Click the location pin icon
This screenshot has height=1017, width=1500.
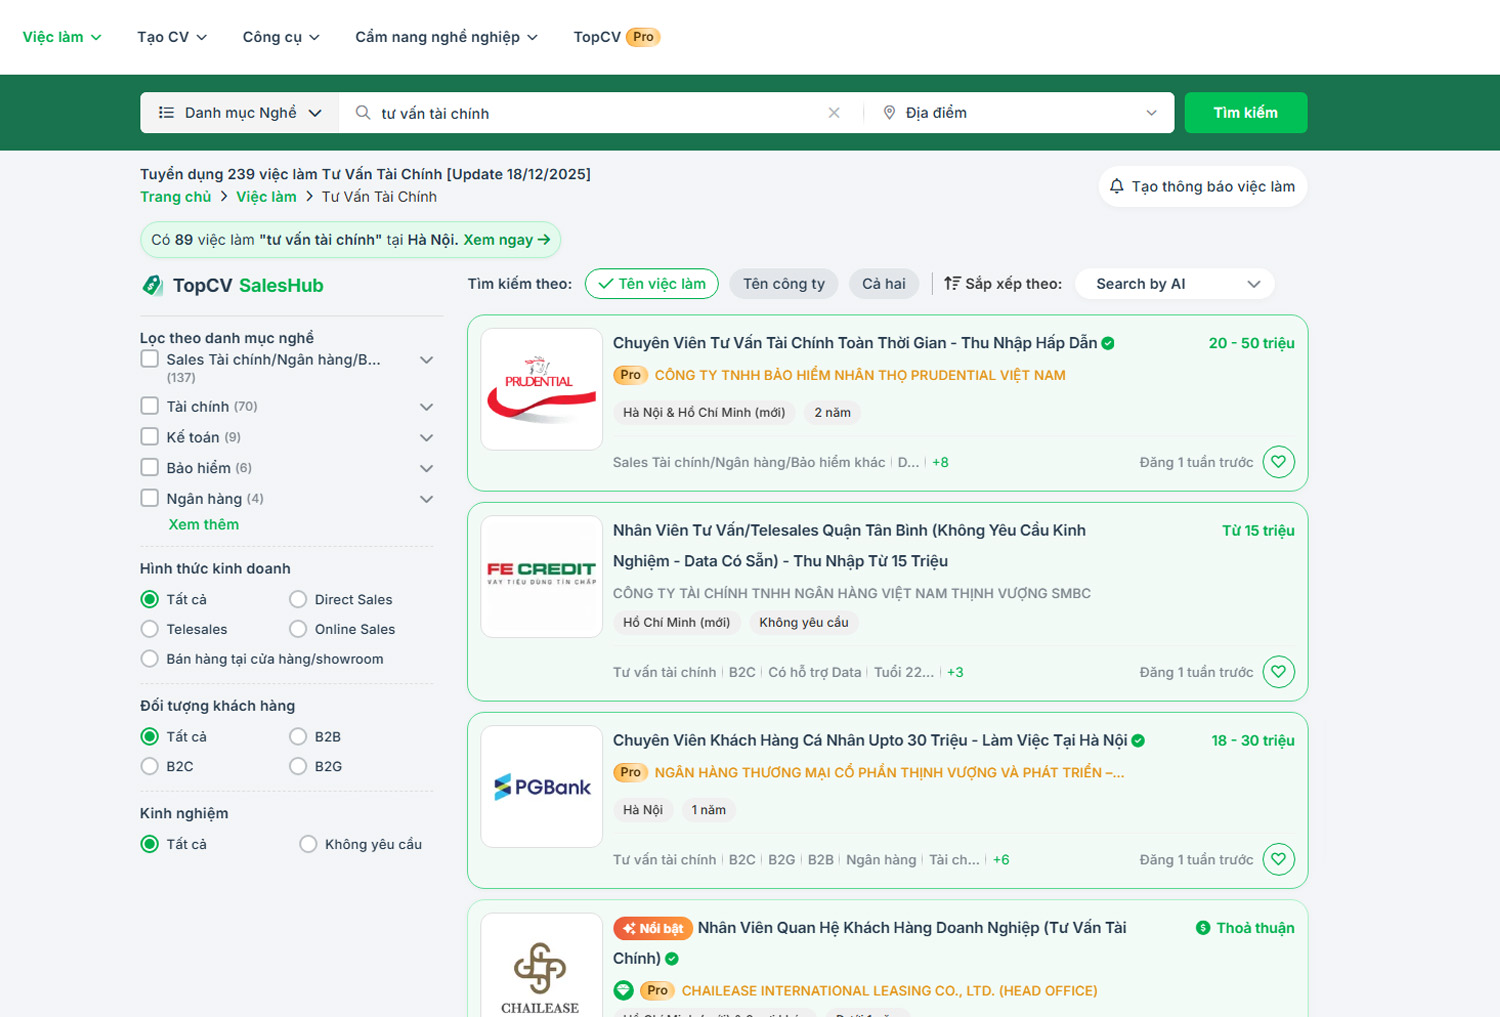point(889,113)
